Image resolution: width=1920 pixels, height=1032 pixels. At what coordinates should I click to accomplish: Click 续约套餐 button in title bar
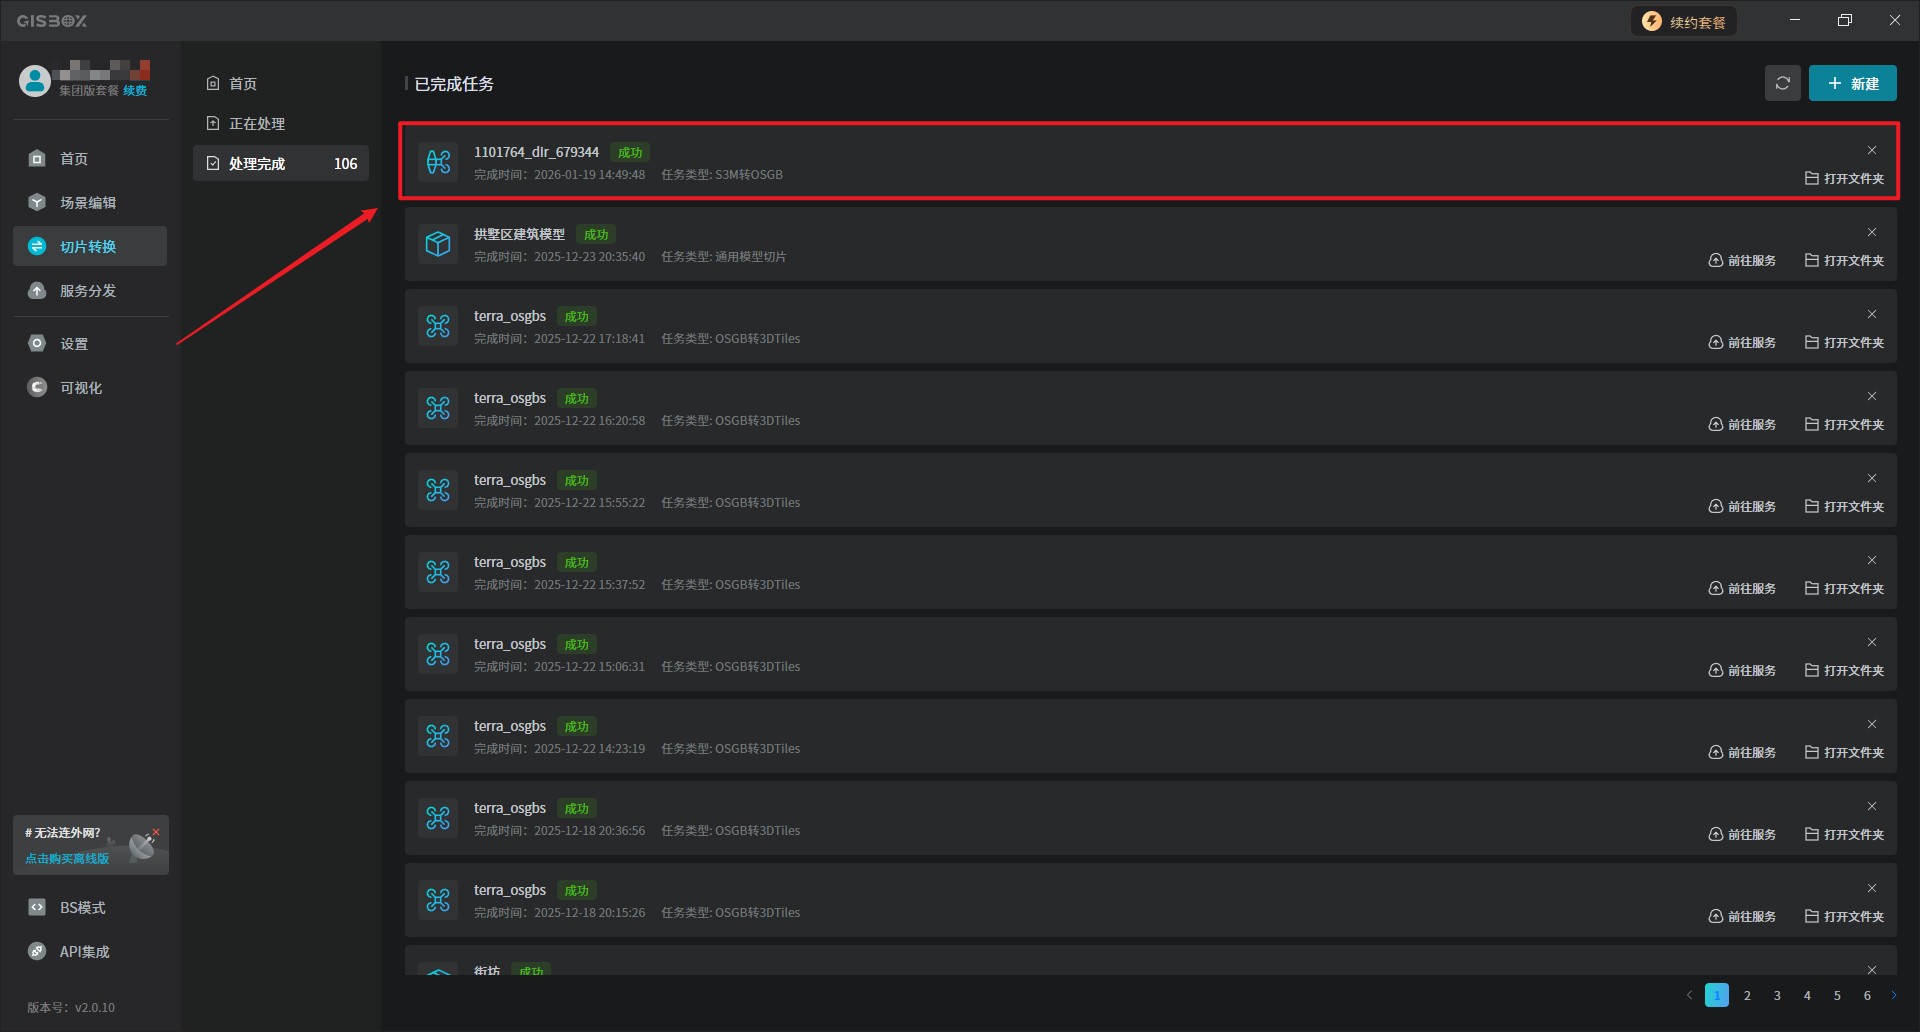click(1684, 22)
